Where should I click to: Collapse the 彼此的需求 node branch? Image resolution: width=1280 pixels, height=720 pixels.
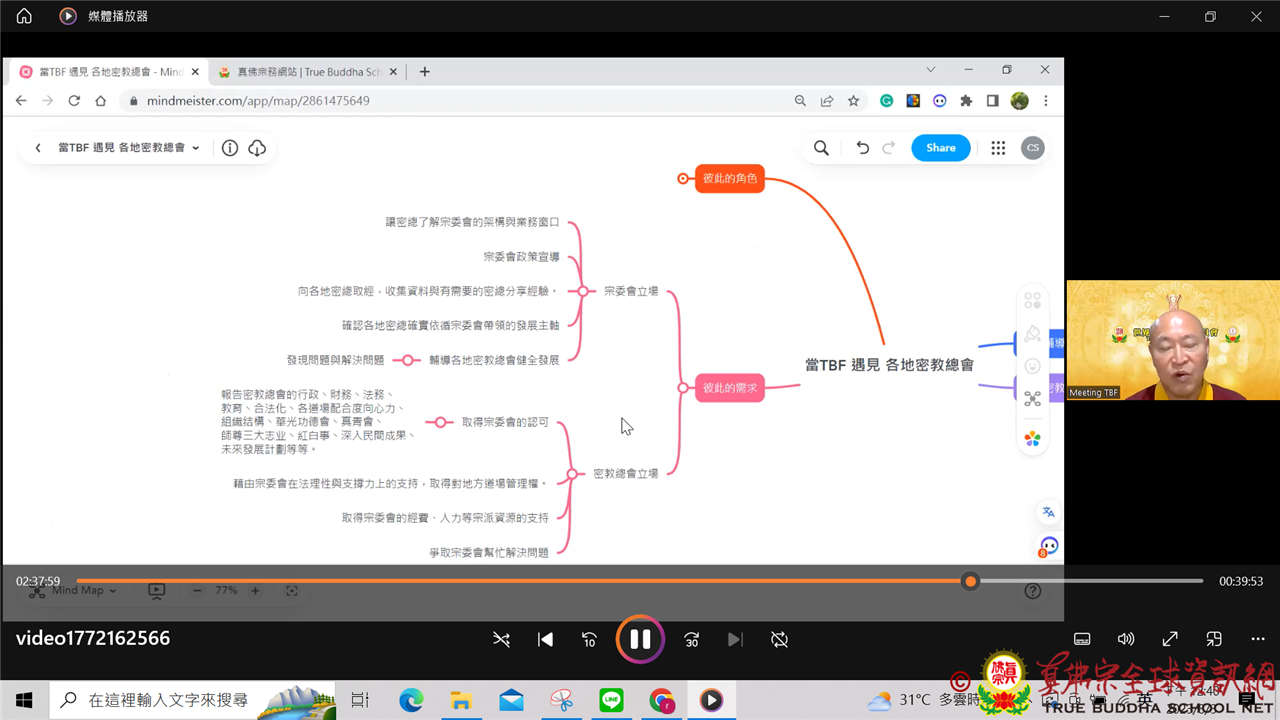(683, 388)
